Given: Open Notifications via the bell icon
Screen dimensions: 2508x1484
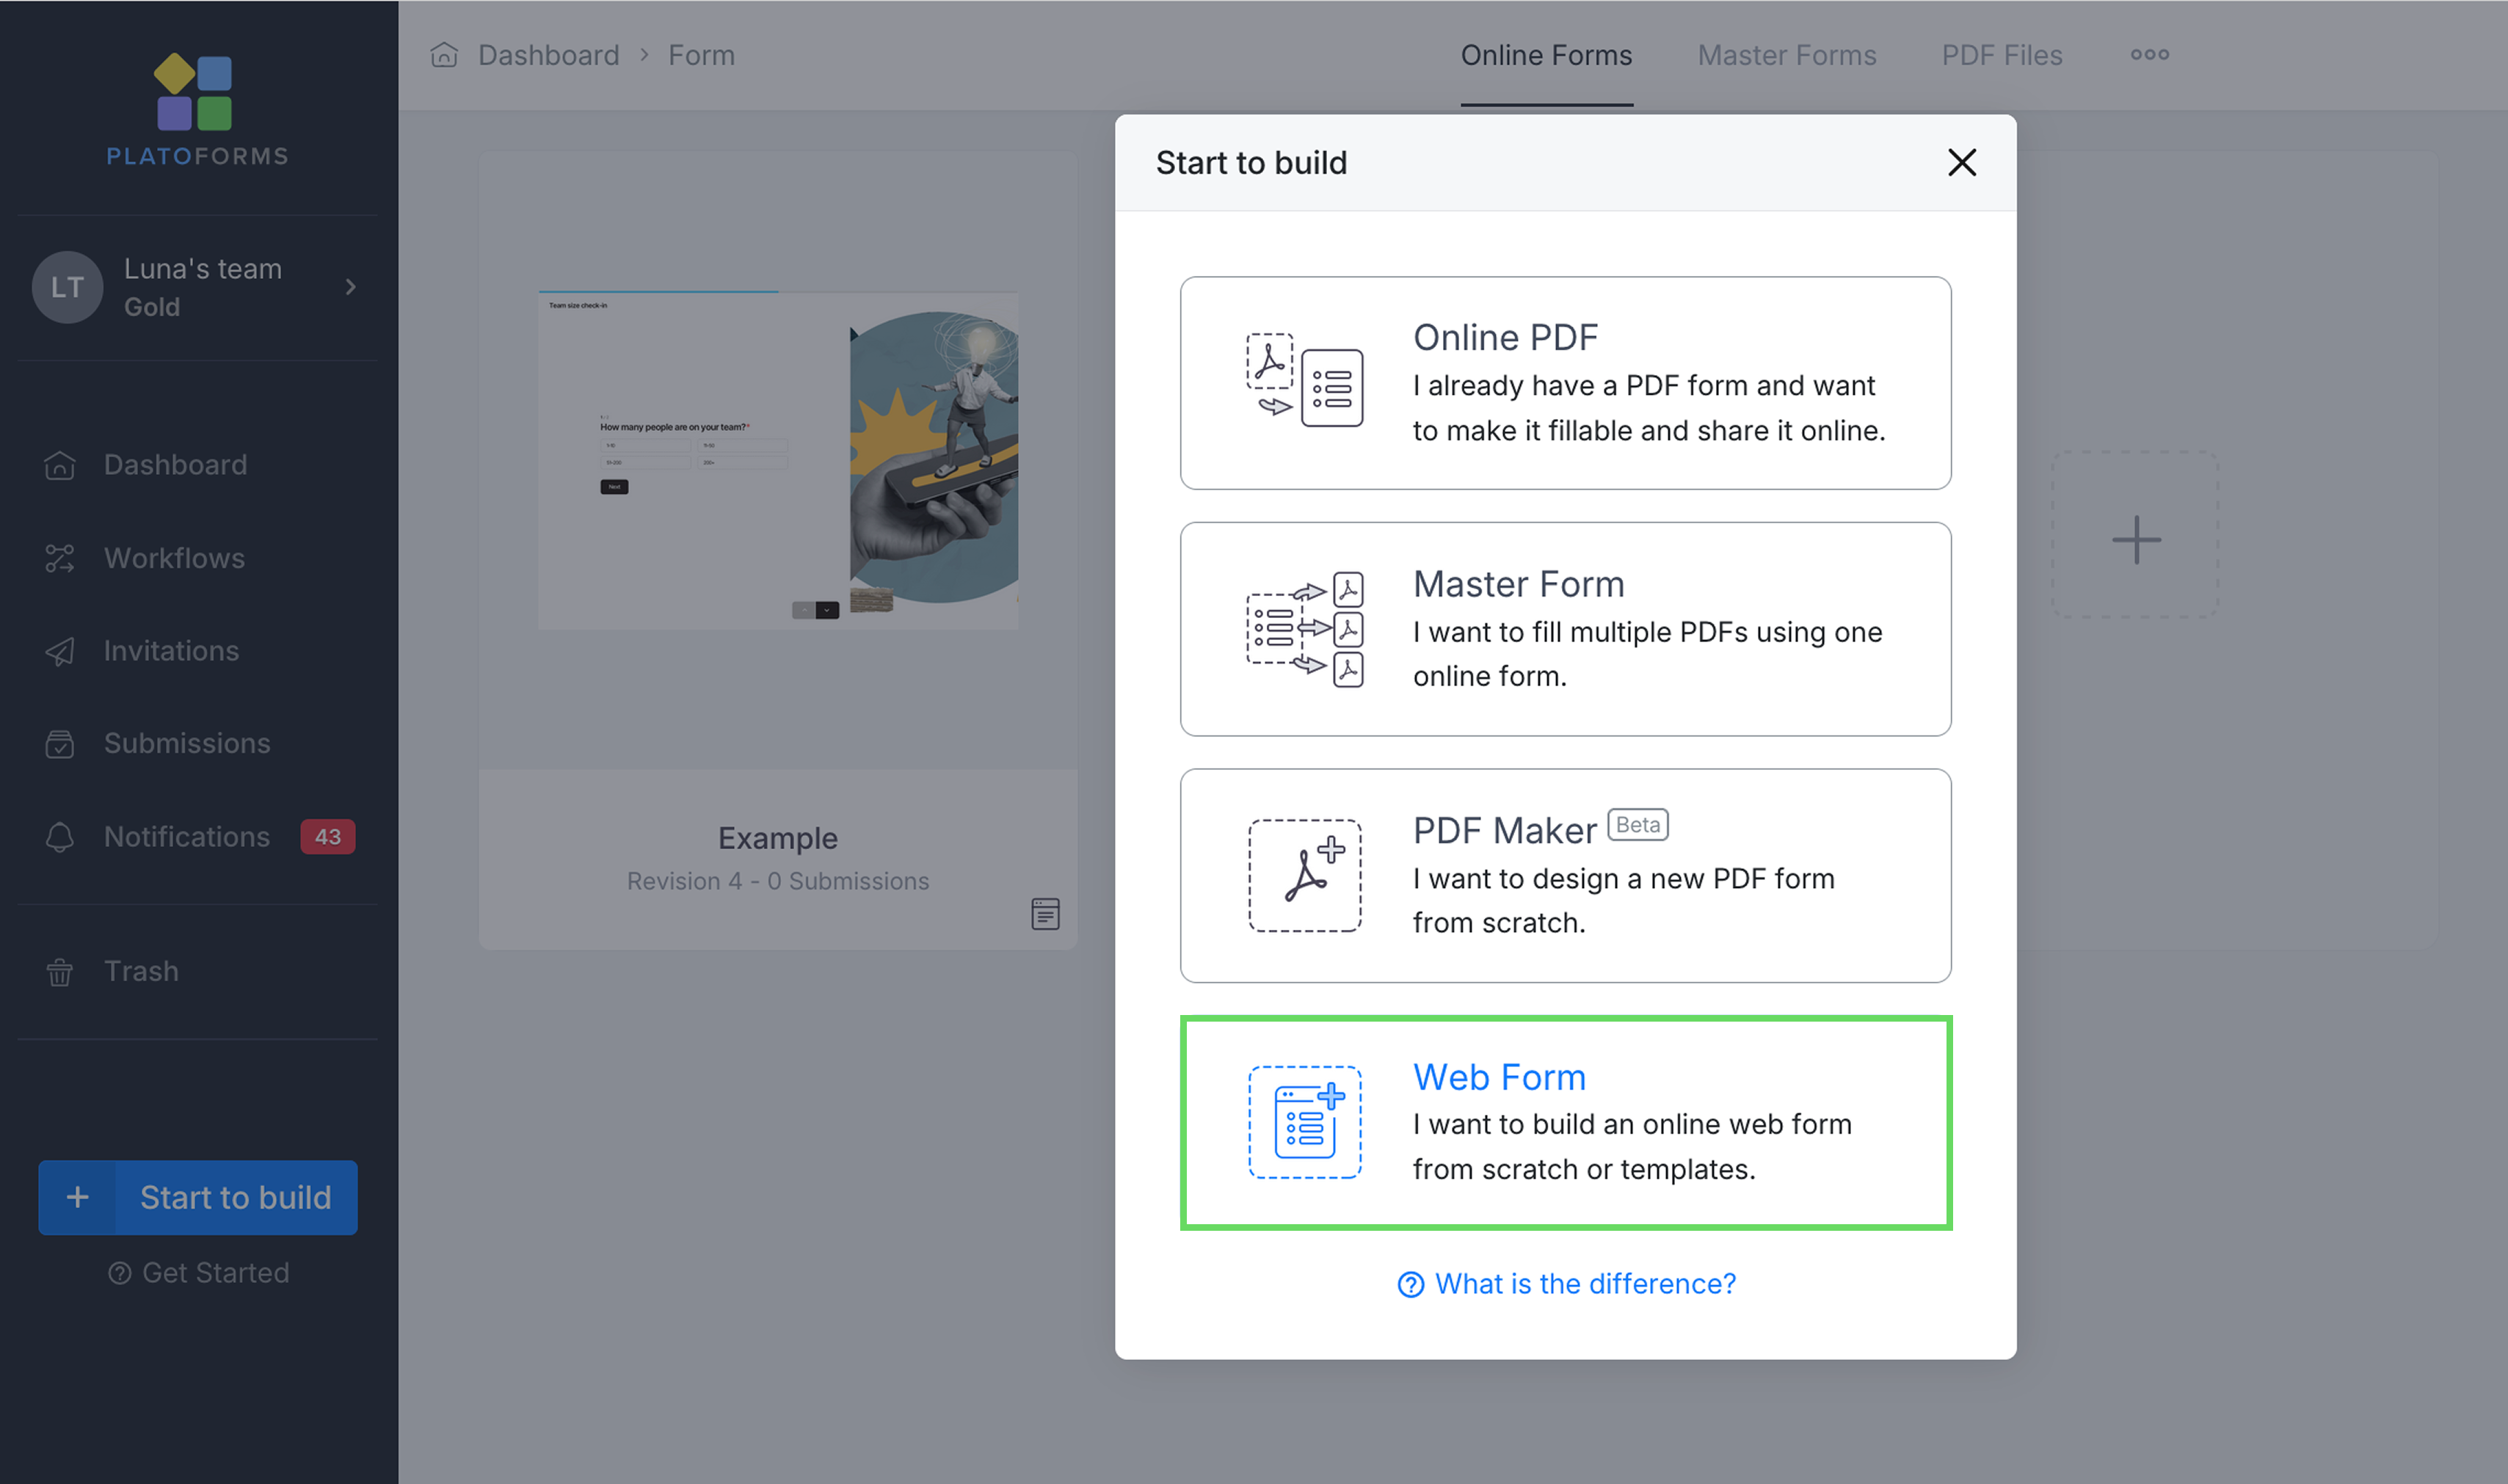Looking at the screenshot, I should tap(60, 837).
